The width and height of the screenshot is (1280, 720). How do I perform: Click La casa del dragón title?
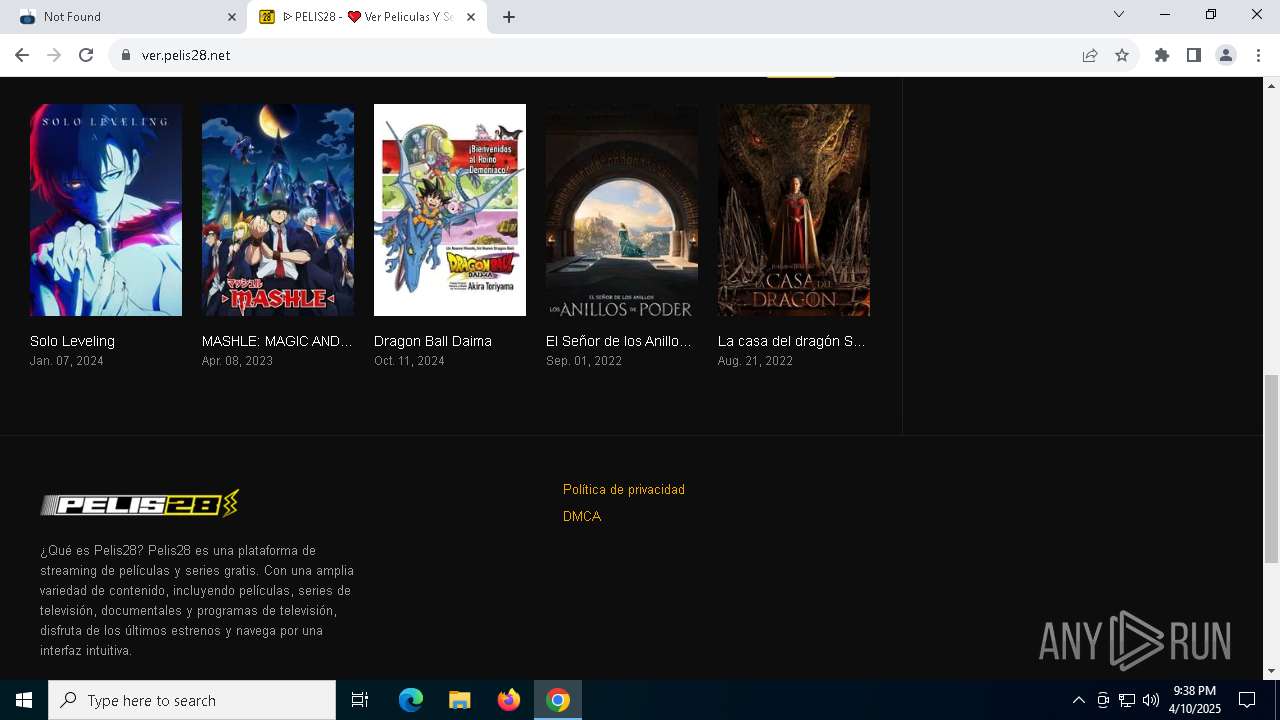tap(792, 341)
